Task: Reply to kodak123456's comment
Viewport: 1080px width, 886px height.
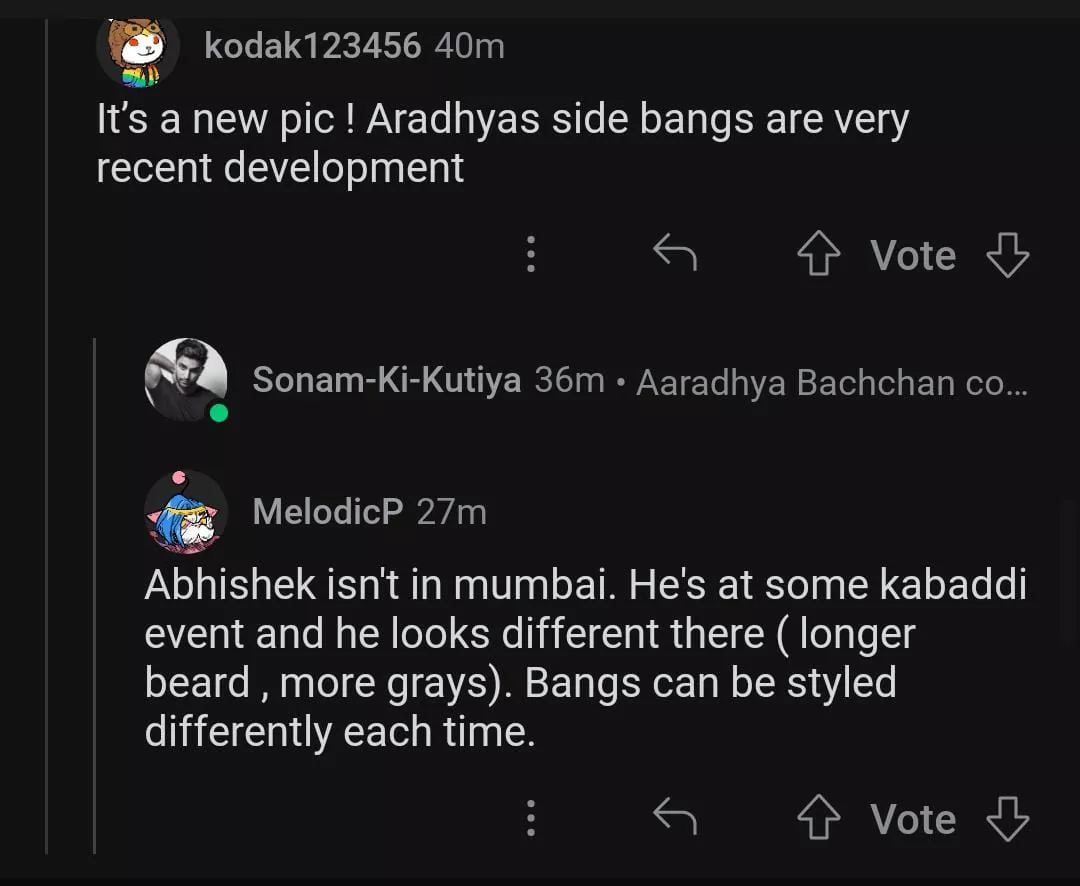Action: (x=674, y=254)
